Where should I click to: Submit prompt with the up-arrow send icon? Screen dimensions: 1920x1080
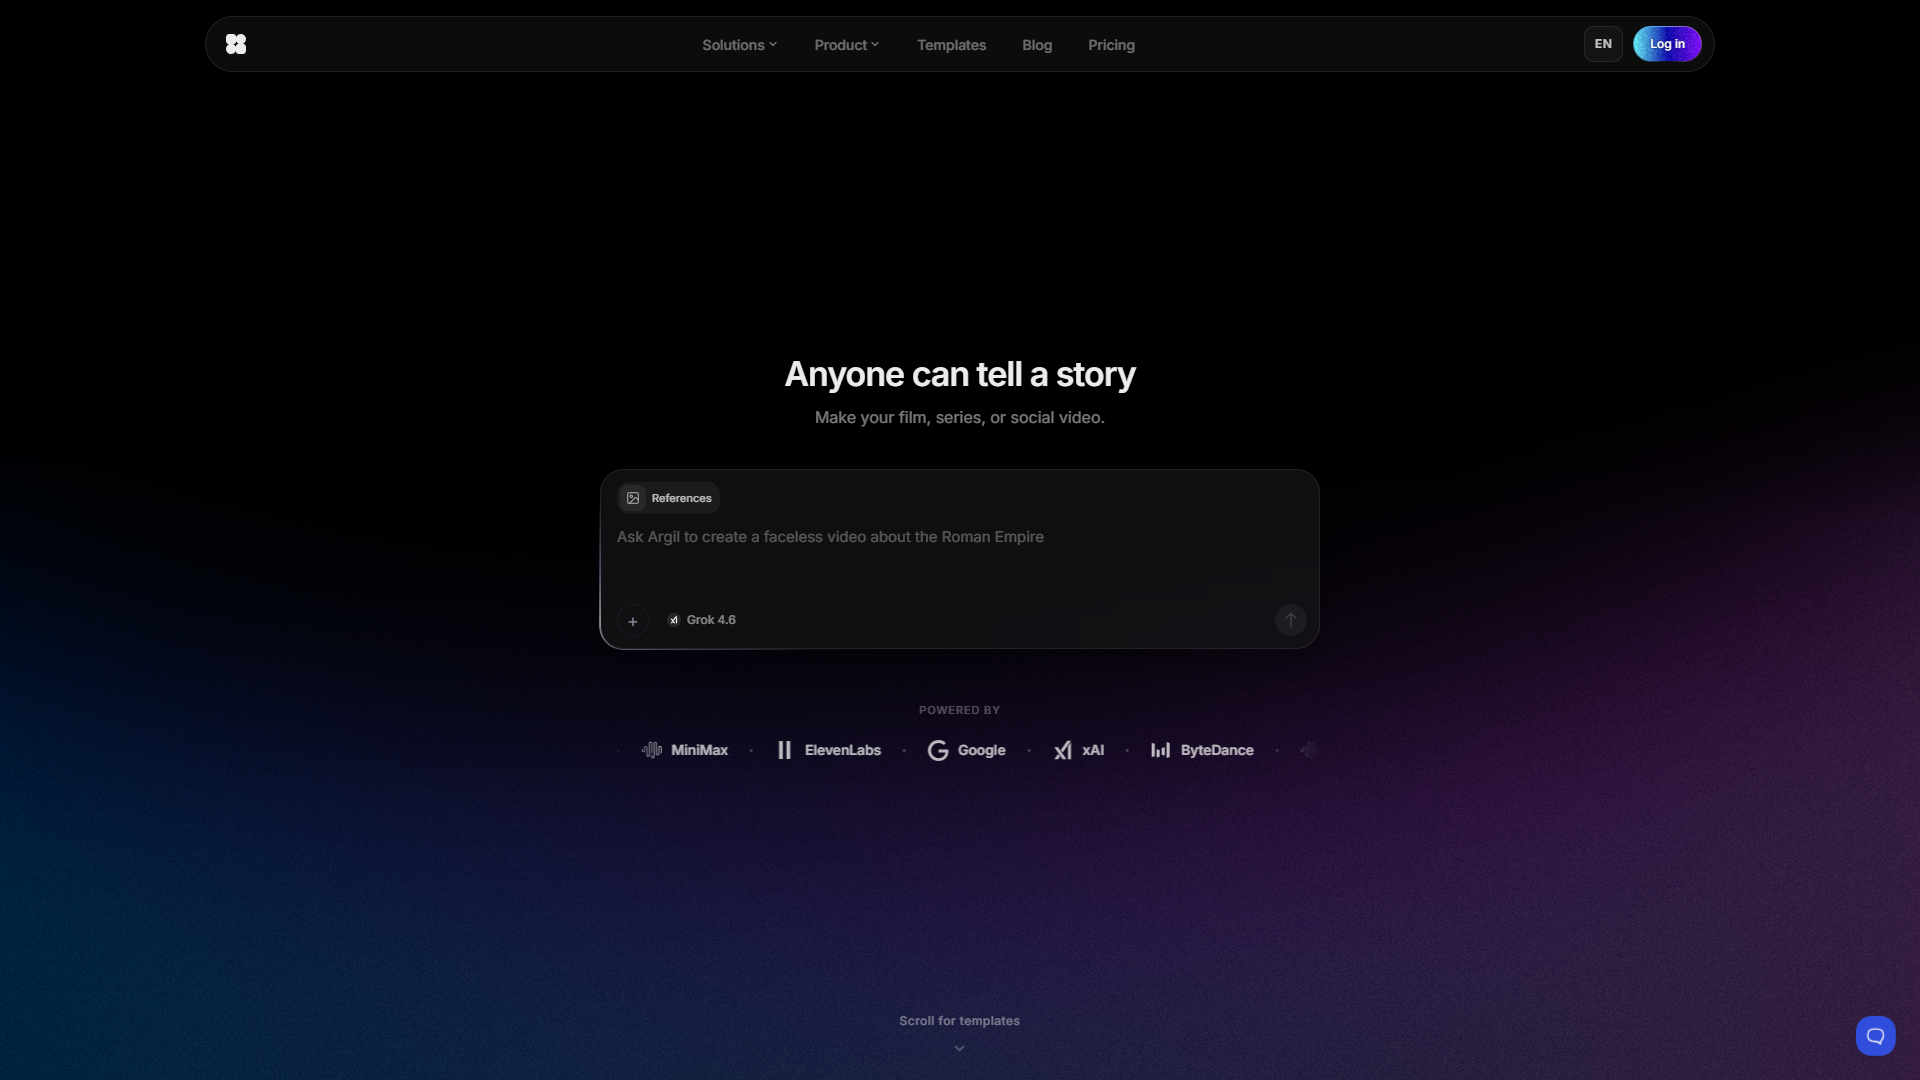coord(1290,620)
